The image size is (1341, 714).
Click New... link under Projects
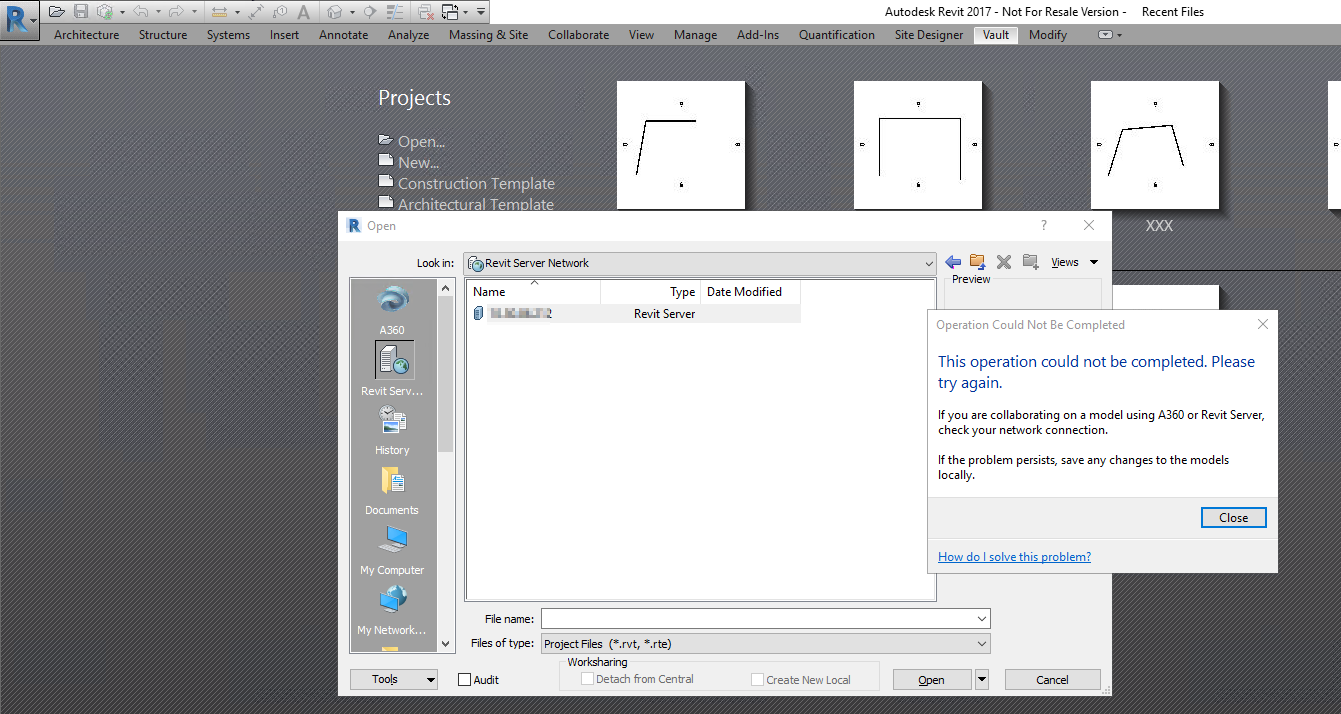pos(418,163)
